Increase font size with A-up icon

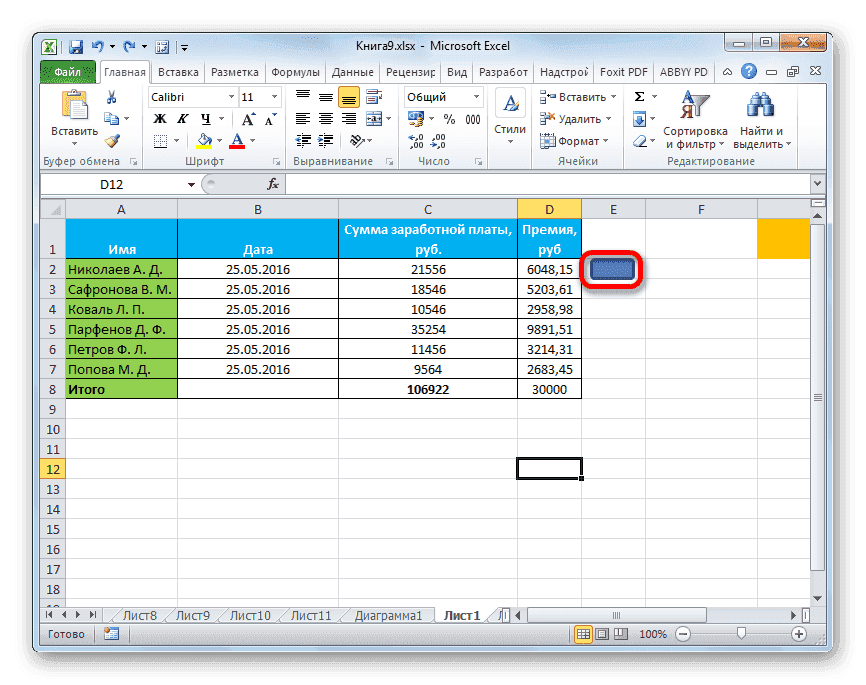click(x=248, y=119)
